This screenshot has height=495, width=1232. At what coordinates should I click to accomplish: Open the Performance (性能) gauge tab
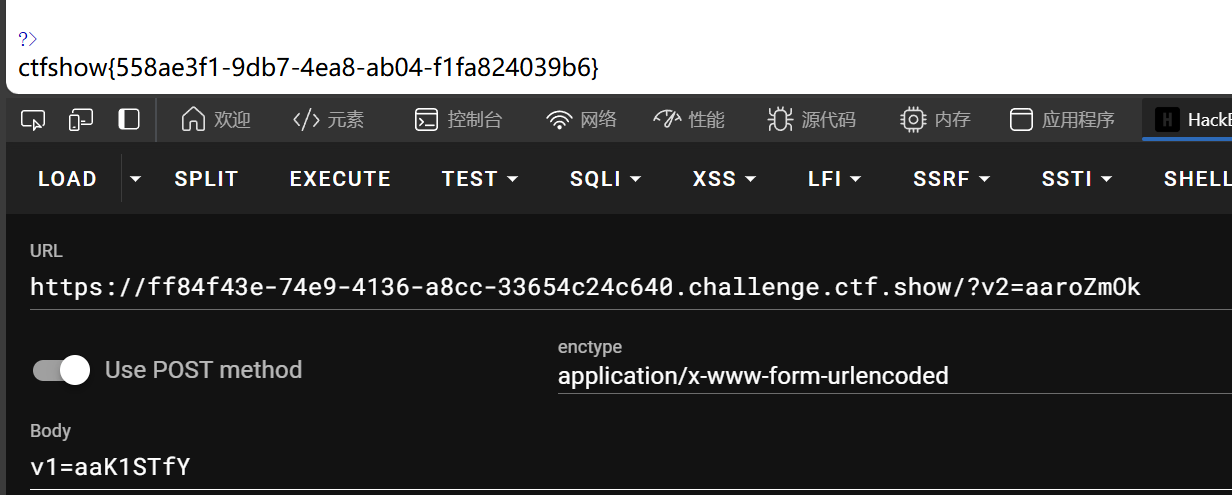click(689, 120)
